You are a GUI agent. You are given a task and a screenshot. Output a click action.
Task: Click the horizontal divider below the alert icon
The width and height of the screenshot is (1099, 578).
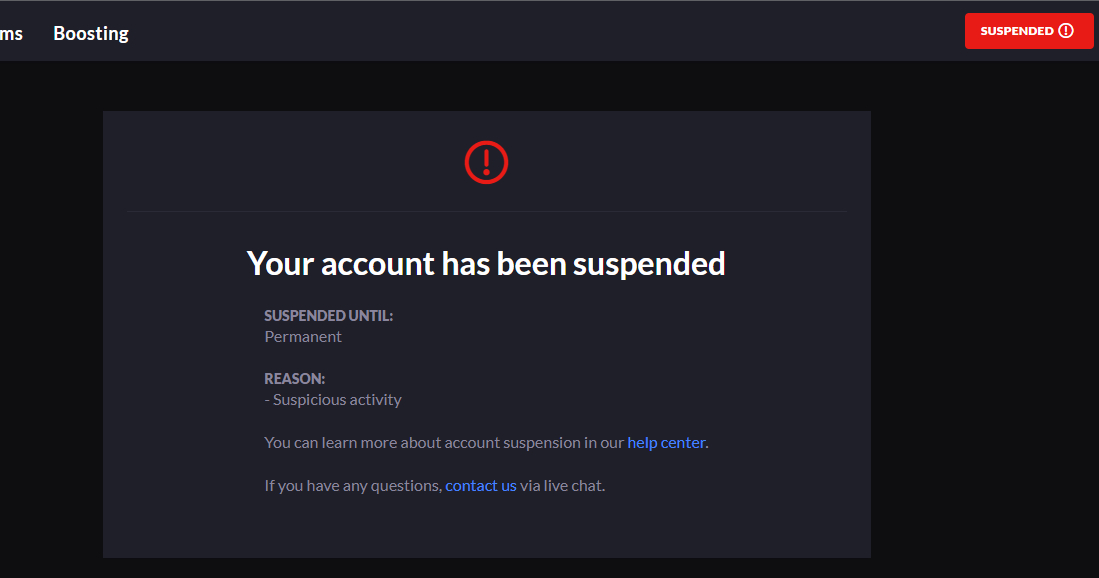tap(487, 212)
